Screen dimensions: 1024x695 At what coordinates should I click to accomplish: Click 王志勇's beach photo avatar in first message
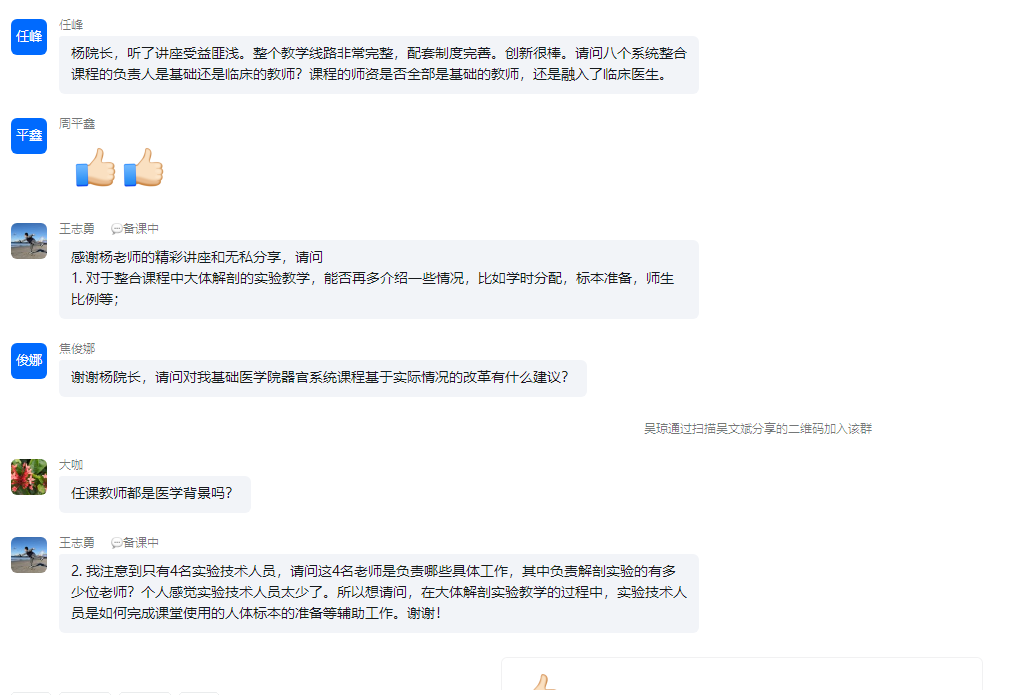pos(29,241)
